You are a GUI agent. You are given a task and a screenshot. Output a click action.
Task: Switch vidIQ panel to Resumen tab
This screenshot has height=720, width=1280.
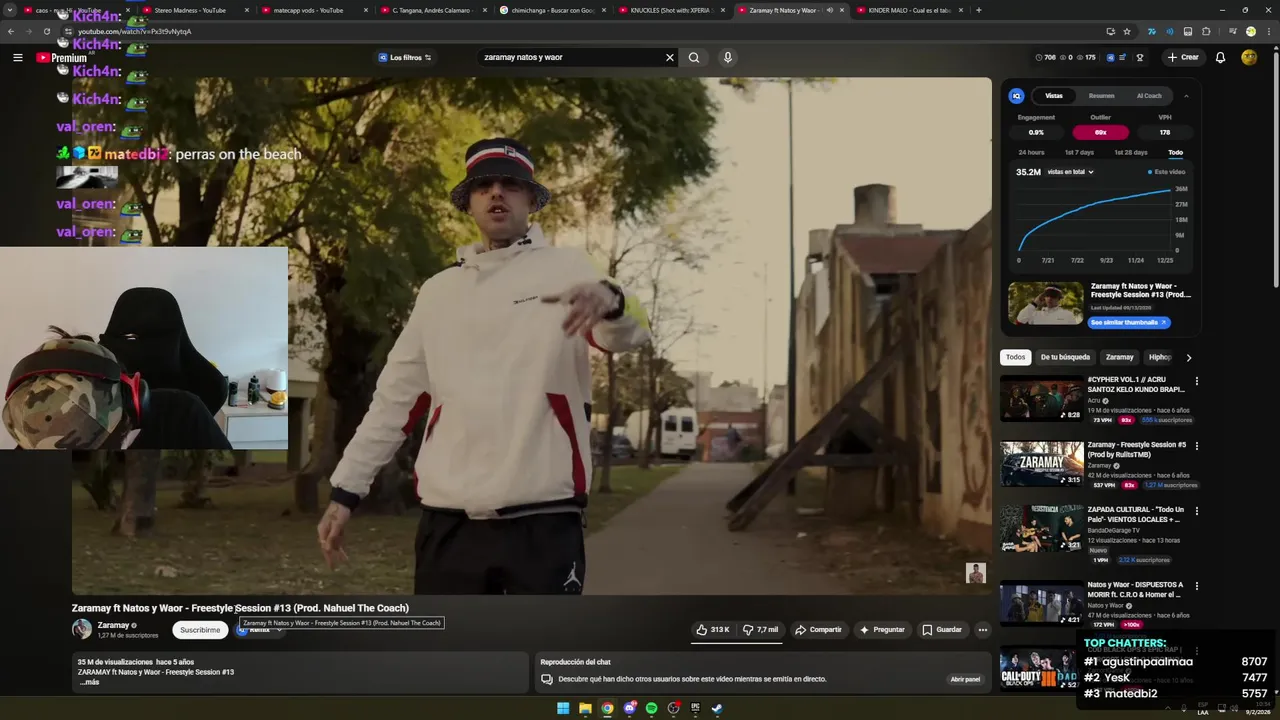pyautogui.click(x=1101, y=96)
